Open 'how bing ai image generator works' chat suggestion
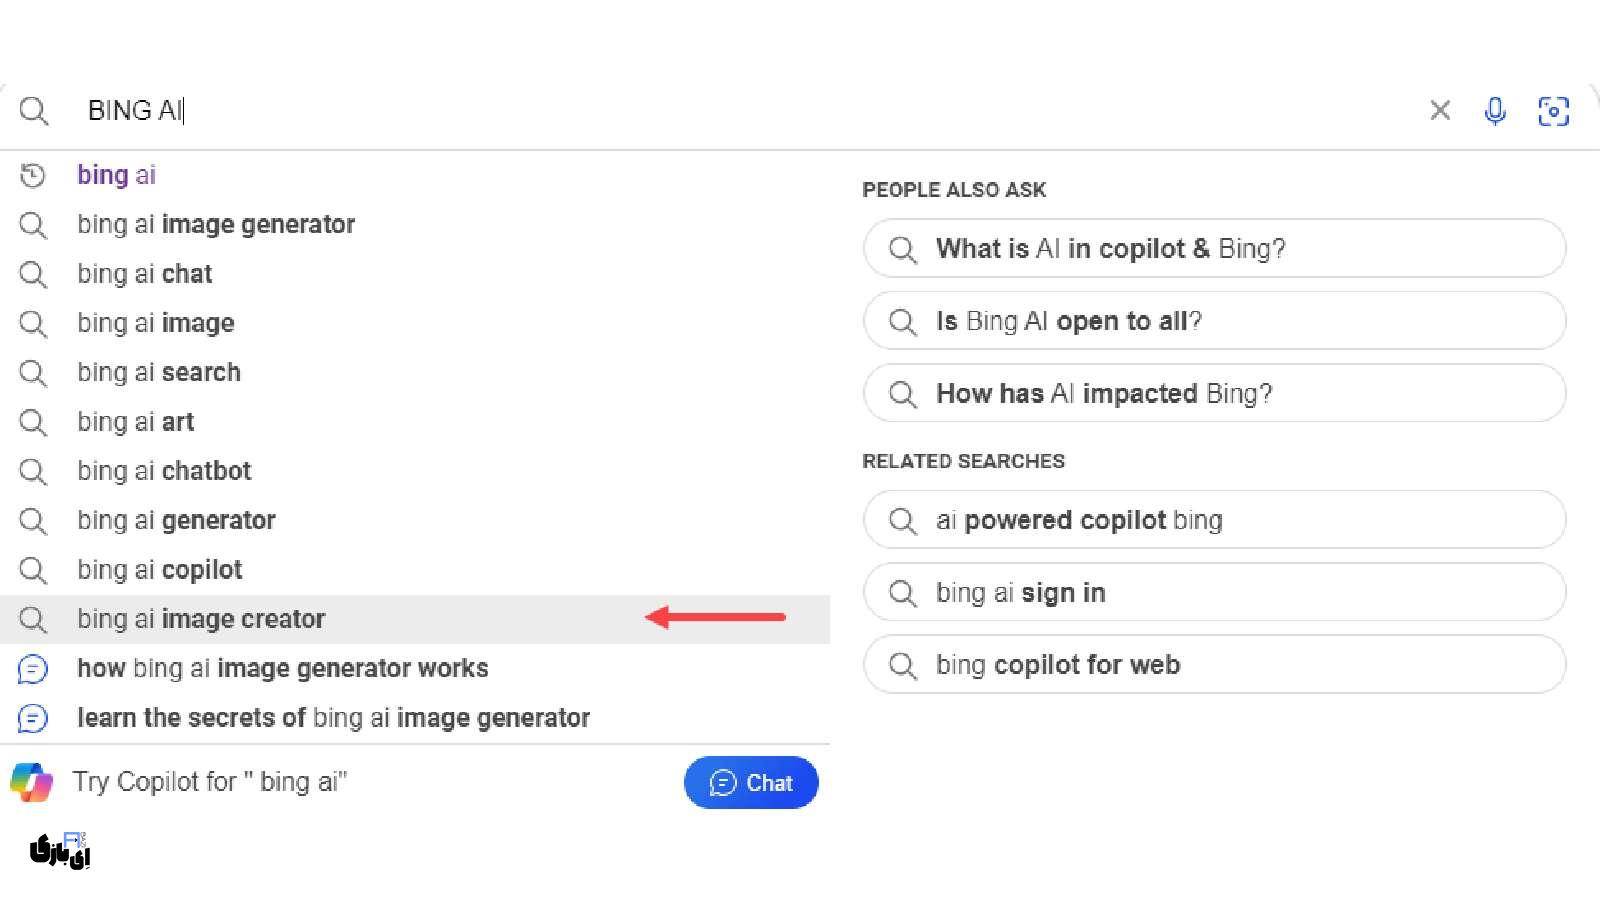Image resolution: width=1600 pixels, height=900 pixels. (x=415, y=668)
